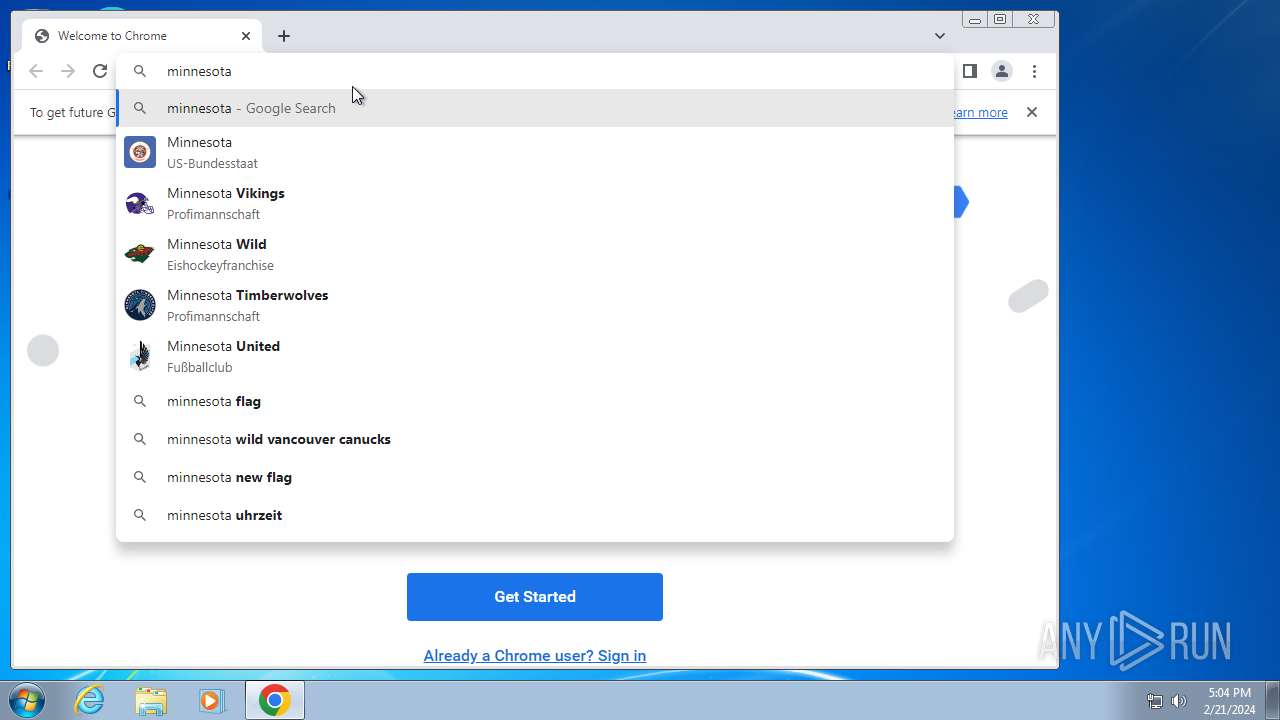Click search icon beside minnesota uhrzeit
Screen dimensions: 1280x720
coord(140,515)
